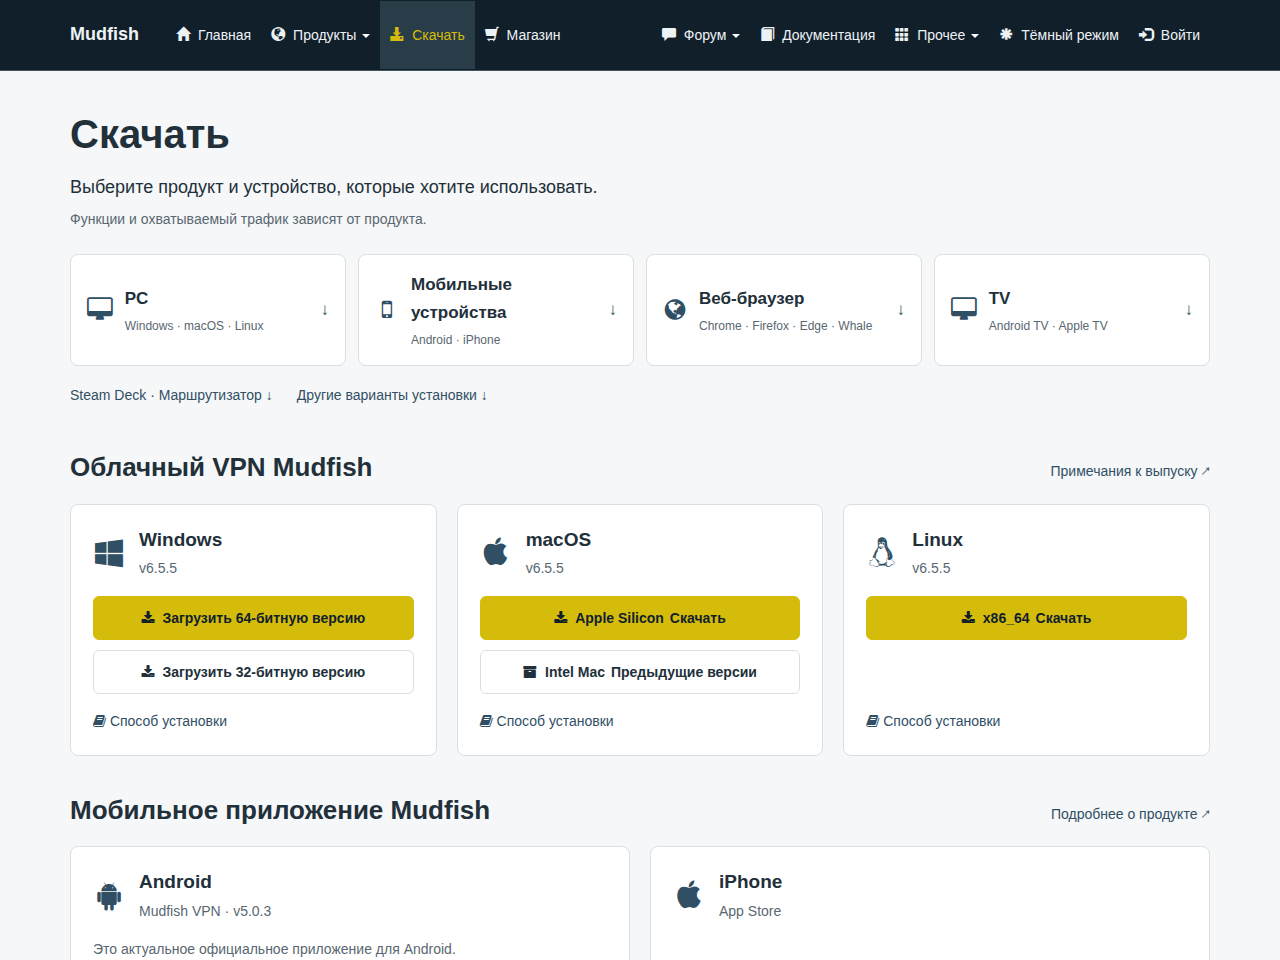Click the globe icon in Веб-браузер card
1280x960 pixels.
(x=675, y=310)
